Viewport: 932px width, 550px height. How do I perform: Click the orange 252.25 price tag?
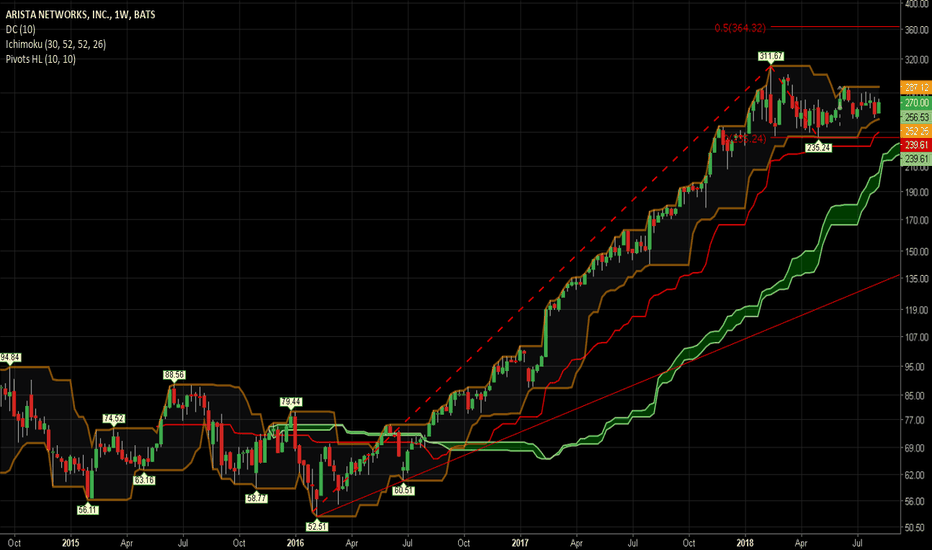pyautogui.click(x=916, y=131)
